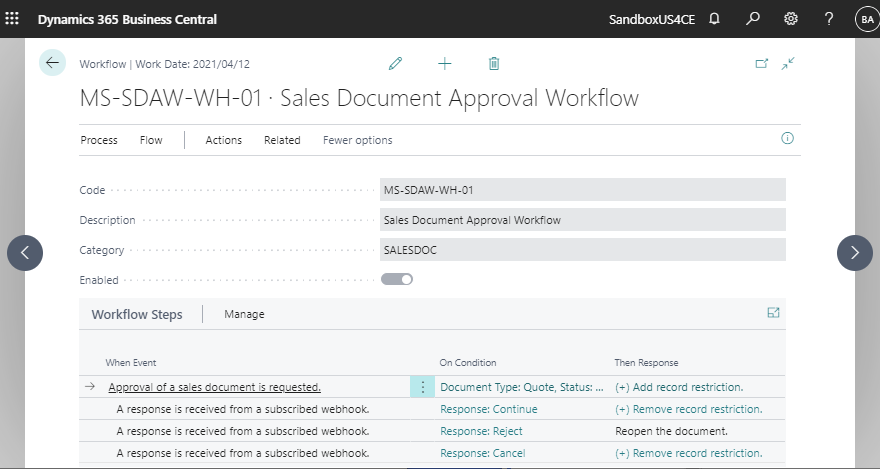Click the Code field

(x=583, y=190)
